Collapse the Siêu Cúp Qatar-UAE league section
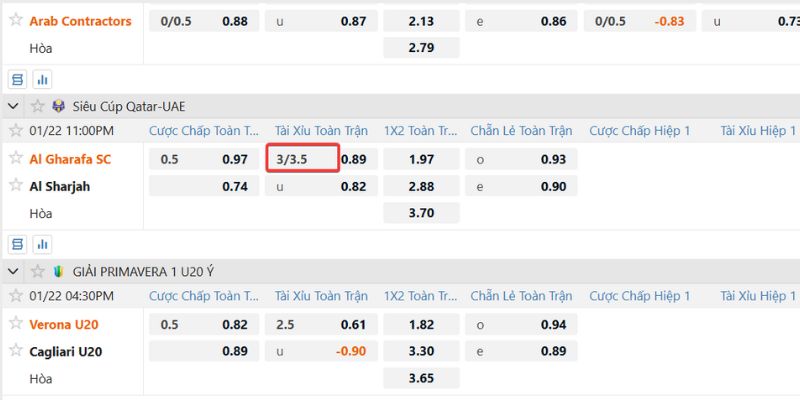800x400 pixels. tap(14, 106)
